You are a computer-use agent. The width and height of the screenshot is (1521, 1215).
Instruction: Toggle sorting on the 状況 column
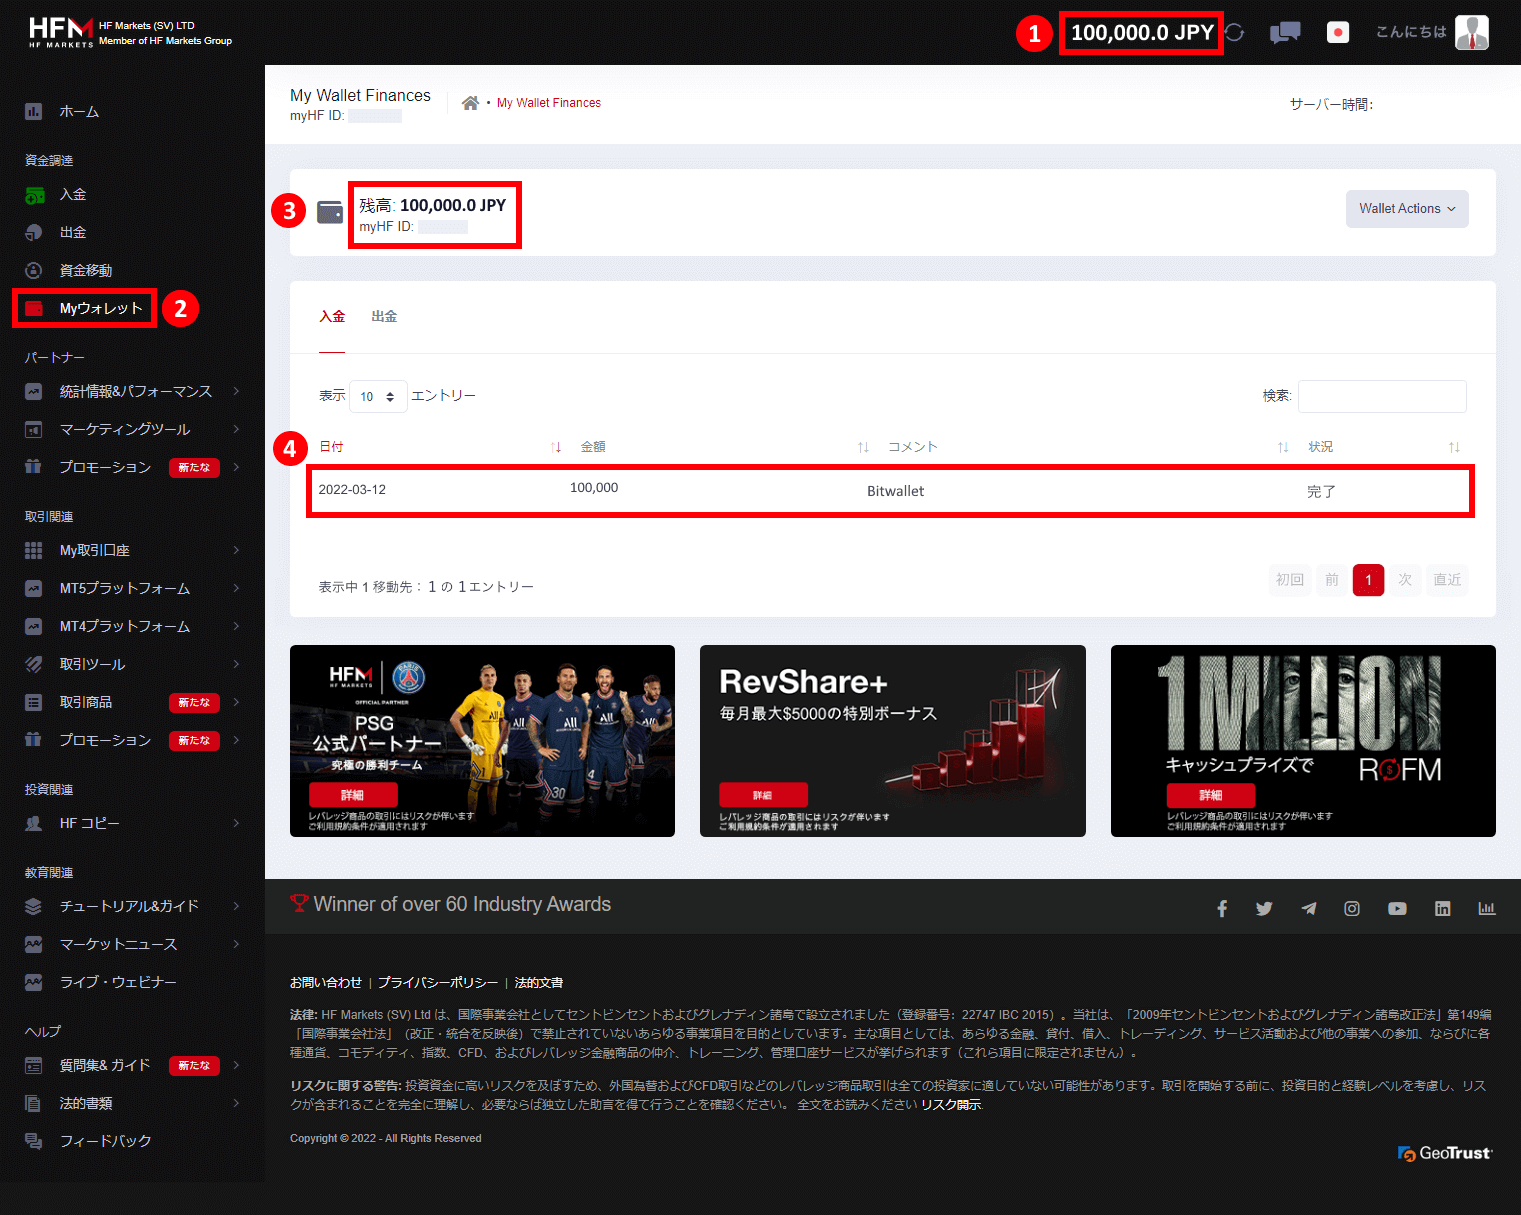pos(1454,447)
